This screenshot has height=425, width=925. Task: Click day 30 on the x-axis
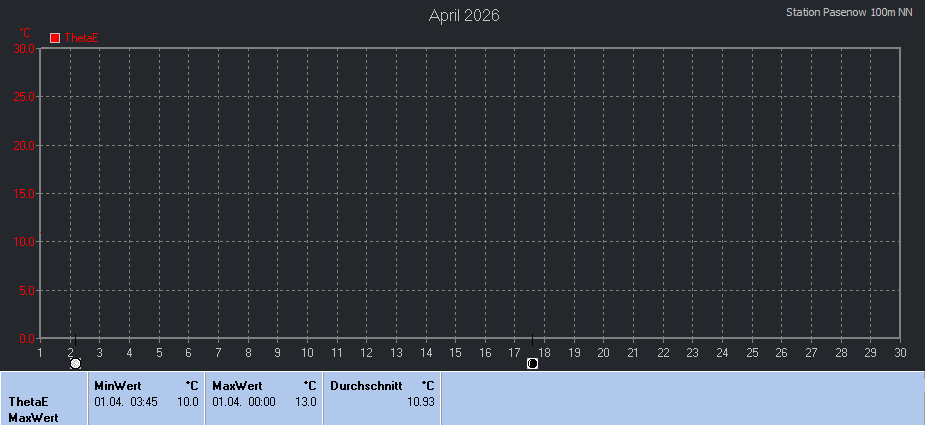click(x=900, y=352)
